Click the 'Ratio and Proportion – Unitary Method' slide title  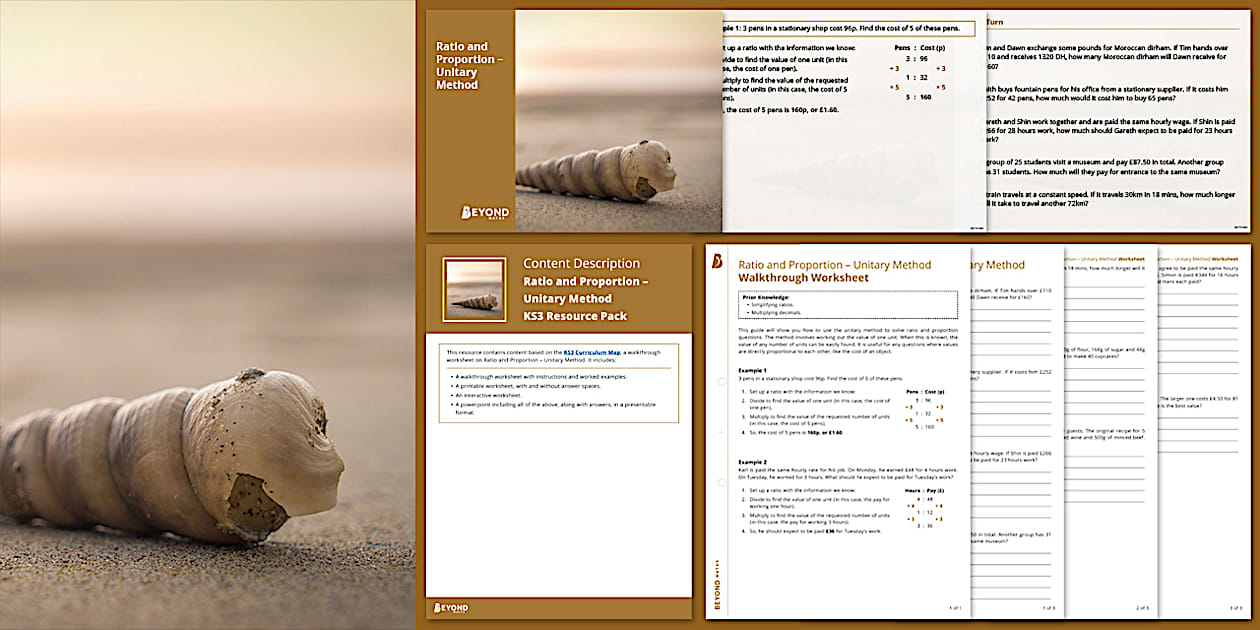462,65
